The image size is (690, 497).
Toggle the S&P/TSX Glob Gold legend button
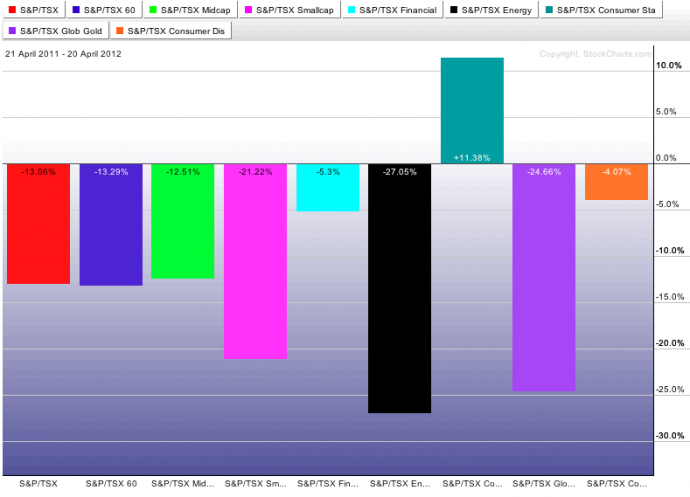(59, 31)
